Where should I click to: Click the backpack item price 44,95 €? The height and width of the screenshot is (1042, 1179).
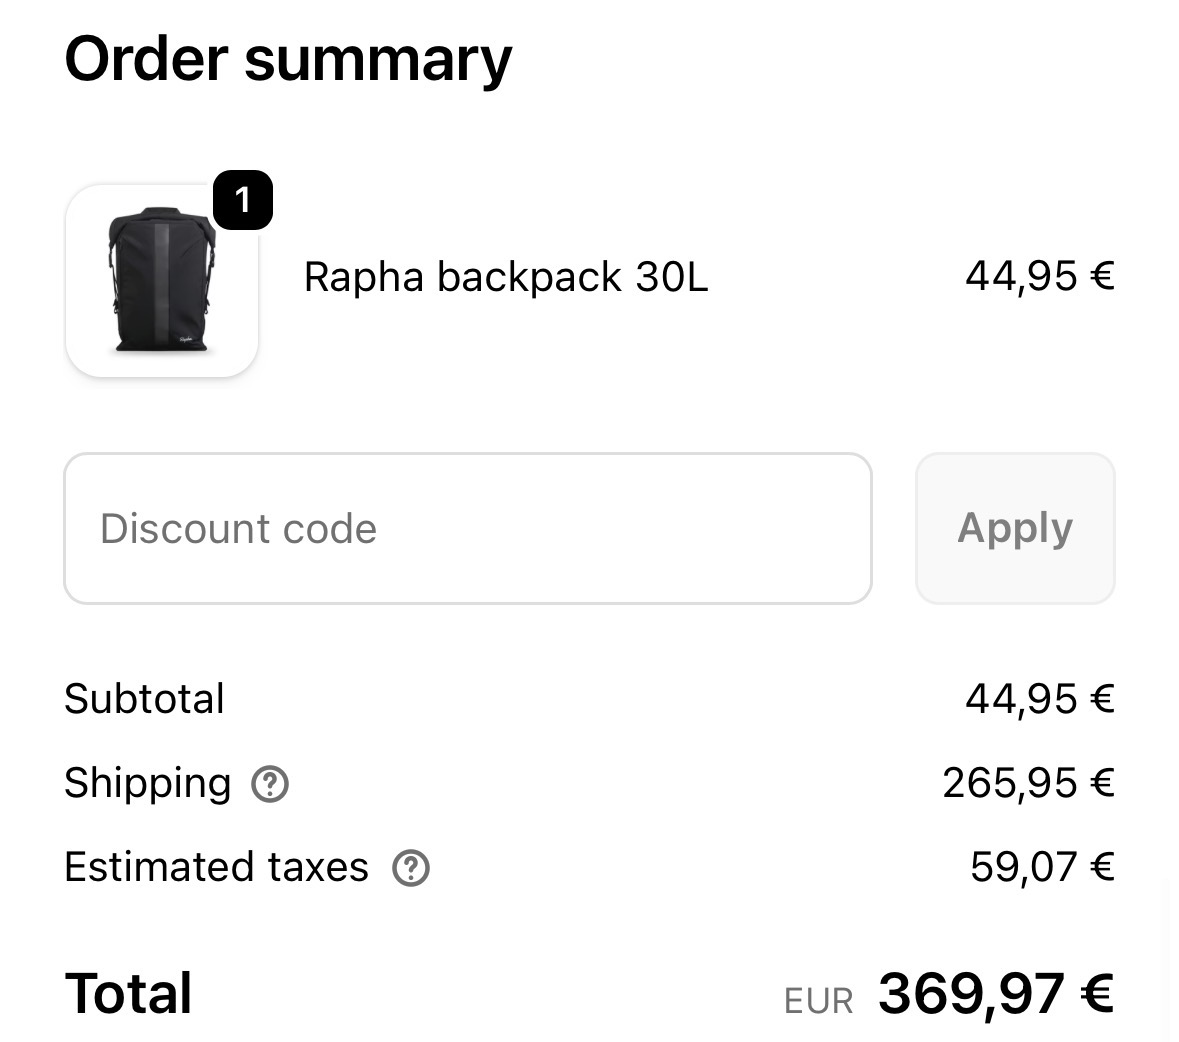tap(1039, 275)
